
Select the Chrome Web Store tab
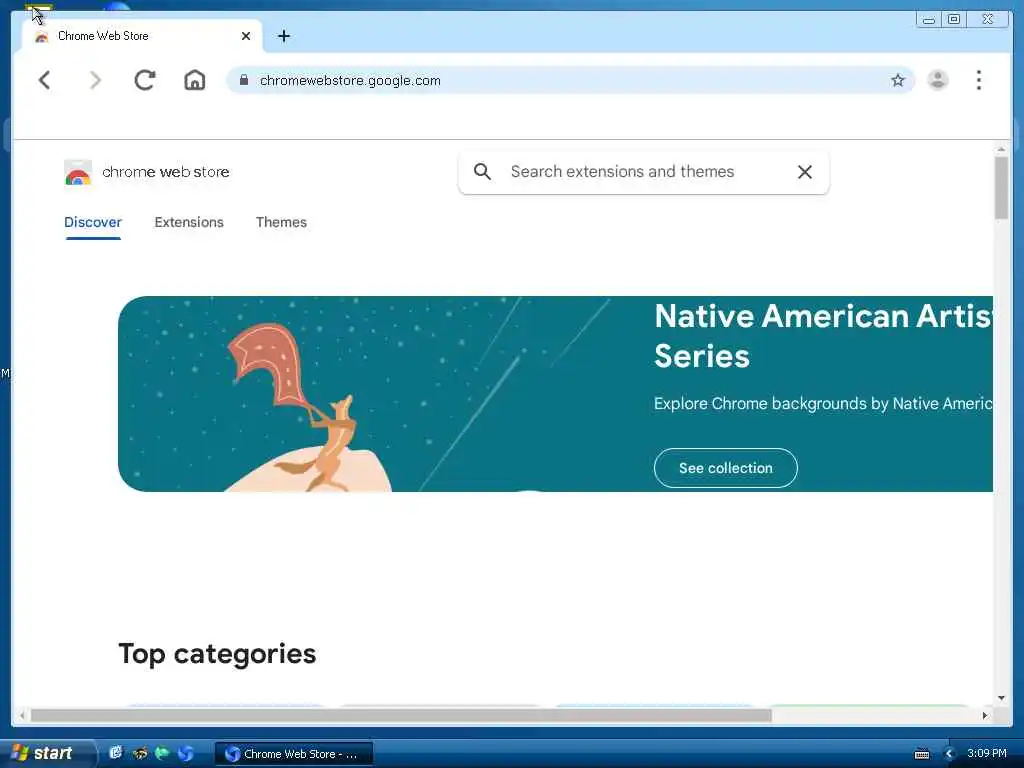coord(142,36)
